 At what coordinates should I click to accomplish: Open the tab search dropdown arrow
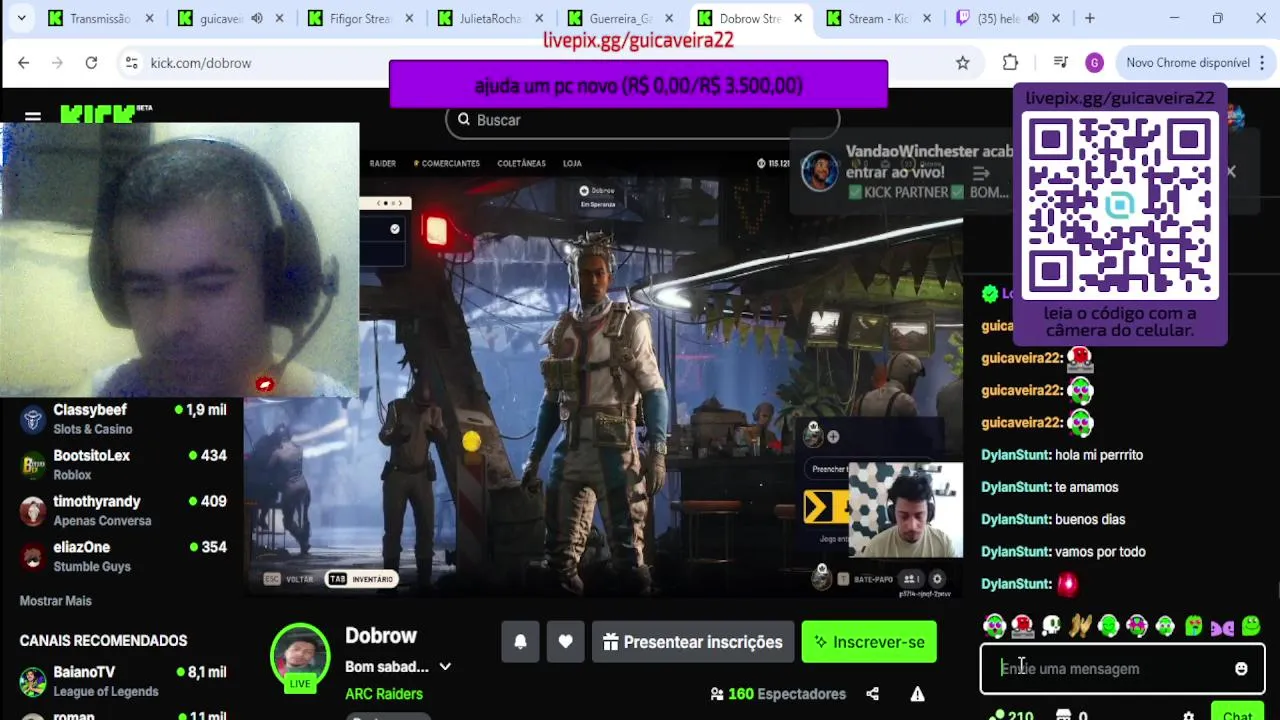21,18
